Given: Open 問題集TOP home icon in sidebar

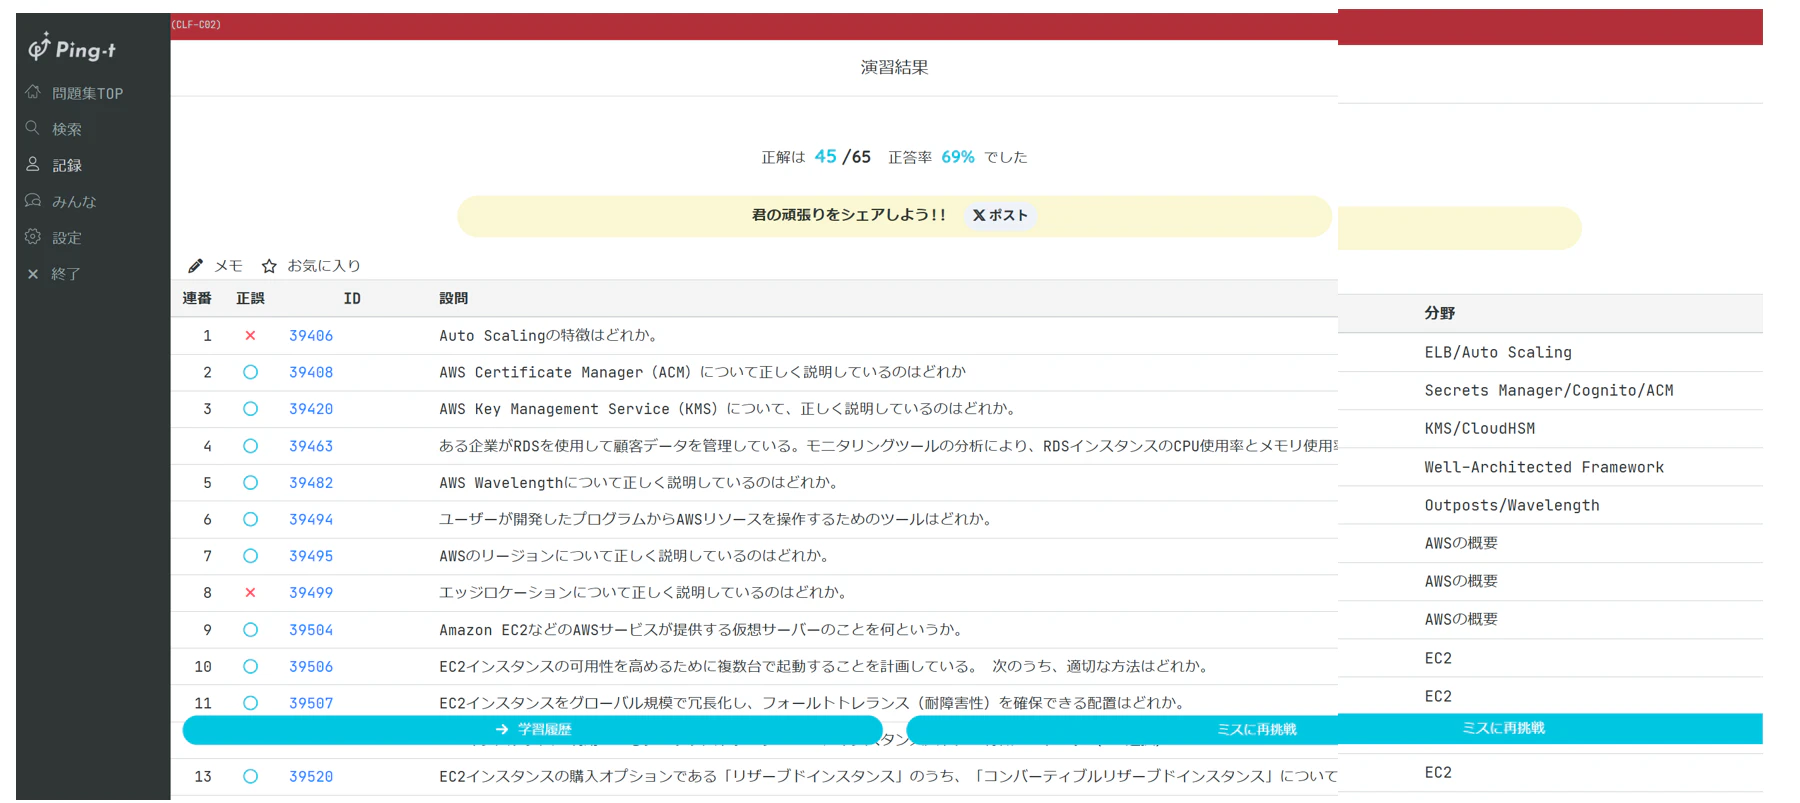Looking at the screenshot, I should [x=33, y=92].
